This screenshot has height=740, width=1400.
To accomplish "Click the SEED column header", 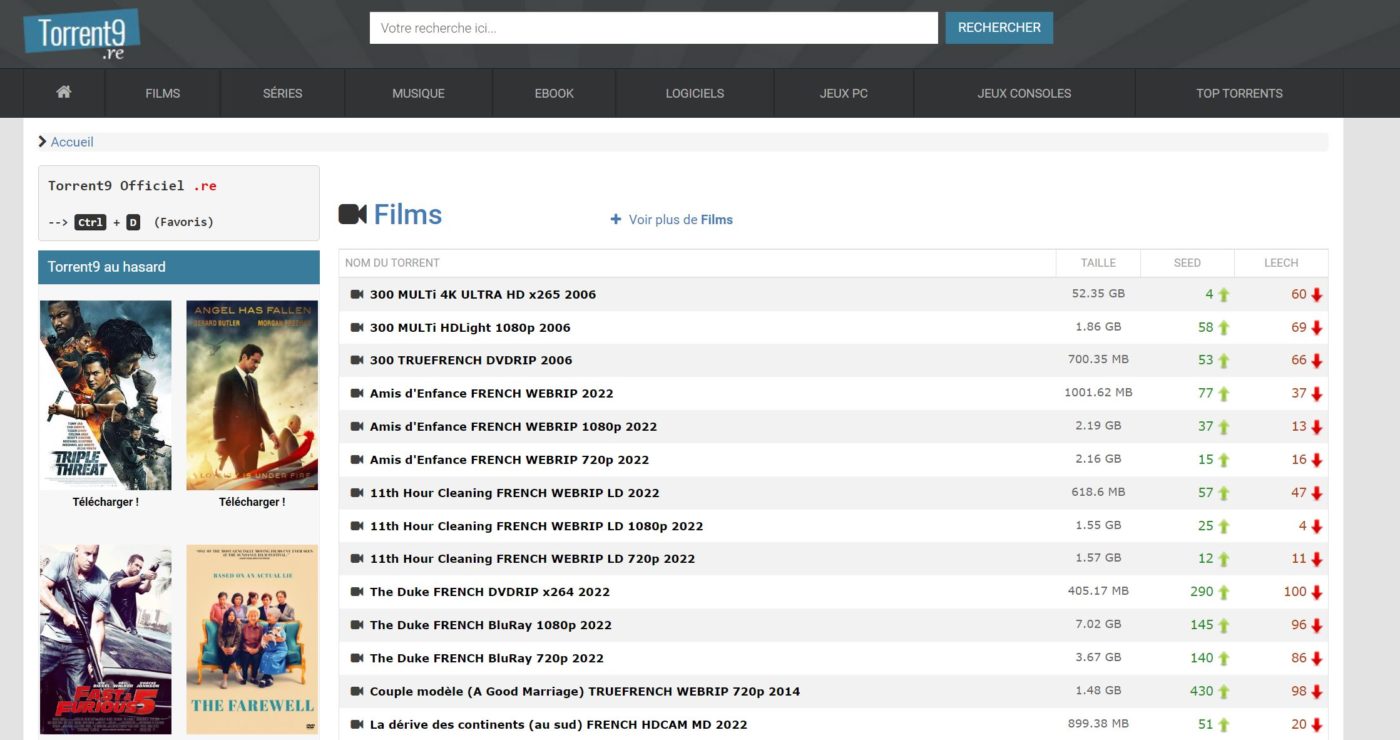I will click(1187, 263).
